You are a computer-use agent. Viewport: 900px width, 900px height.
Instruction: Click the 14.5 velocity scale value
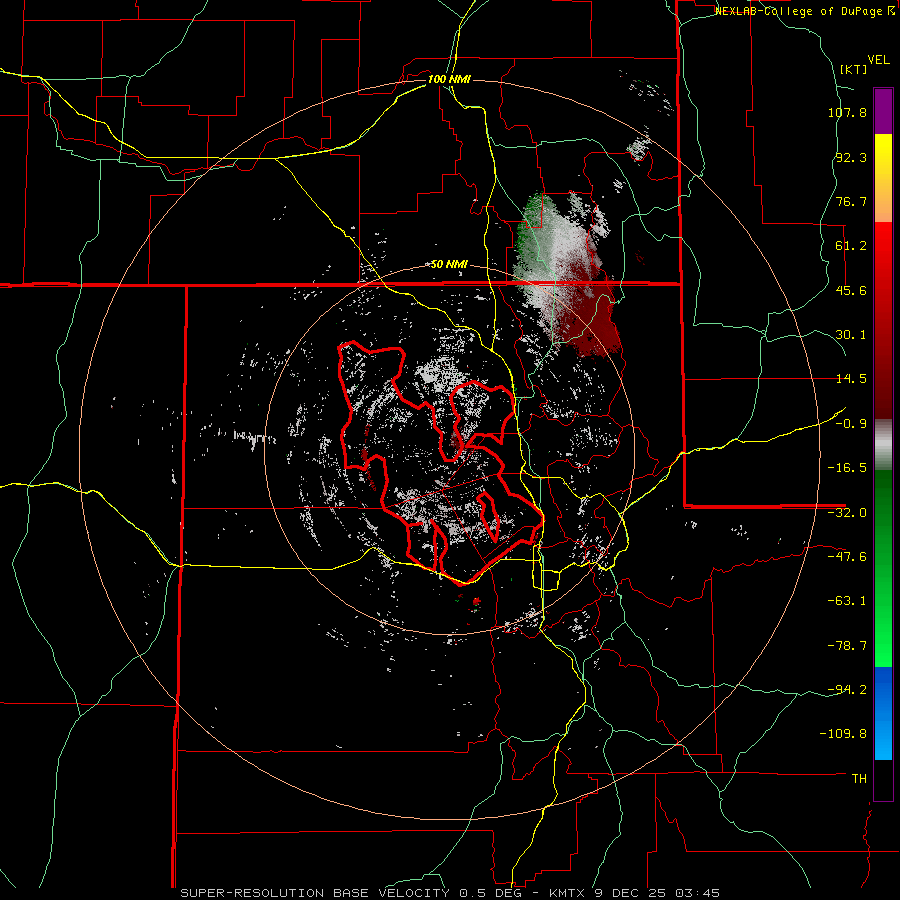click(x=851, y=379)
